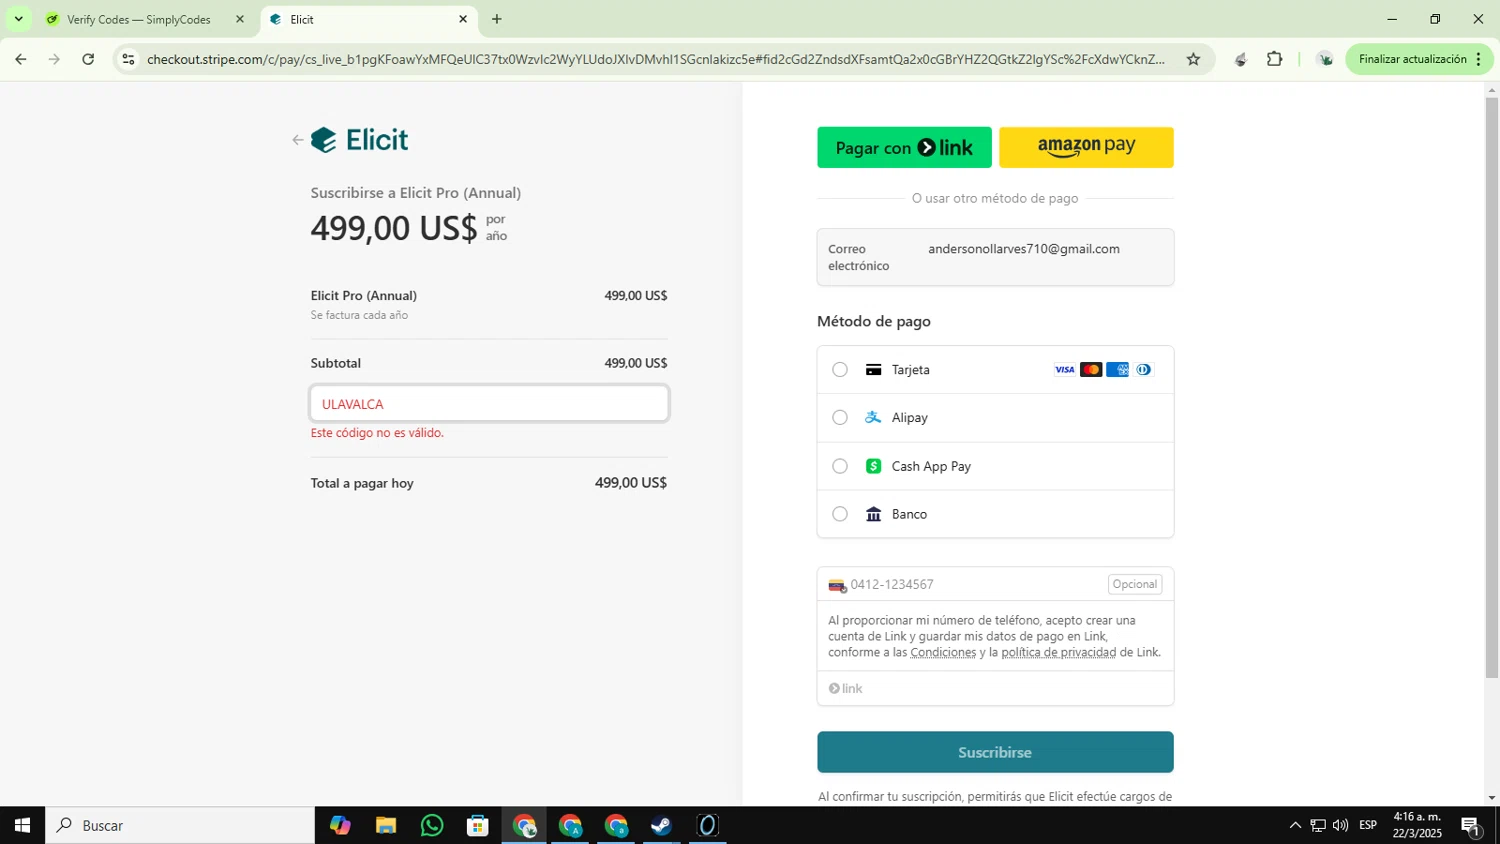Open the Windows Start menu
1500x844 pixels.
pos(22,825)
